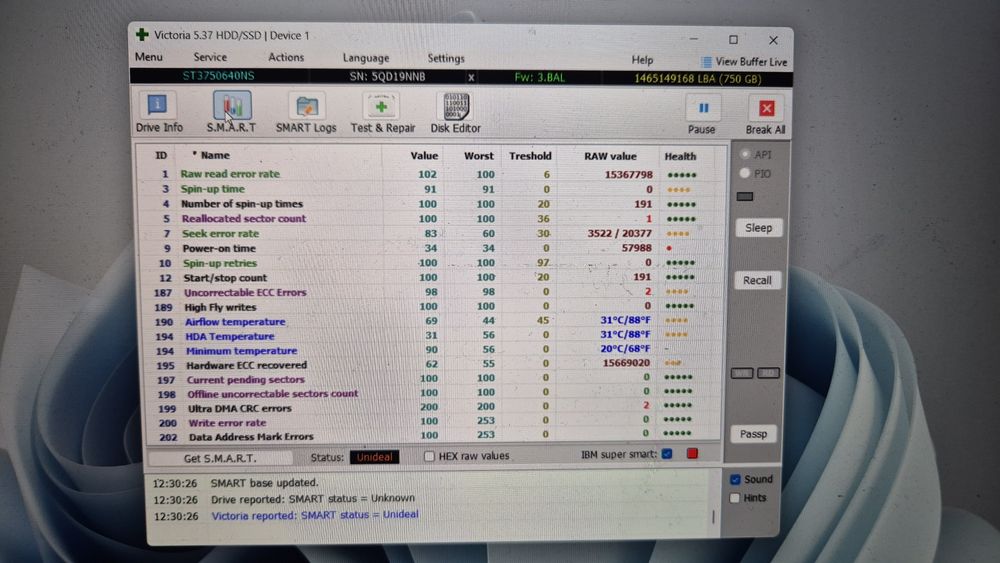
Task: Click the Health column header
Action: click(680, 156)
